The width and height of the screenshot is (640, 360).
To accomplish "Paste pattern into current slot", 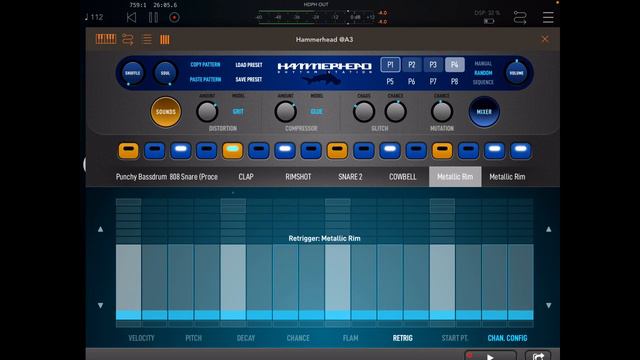I will (205, 79).
